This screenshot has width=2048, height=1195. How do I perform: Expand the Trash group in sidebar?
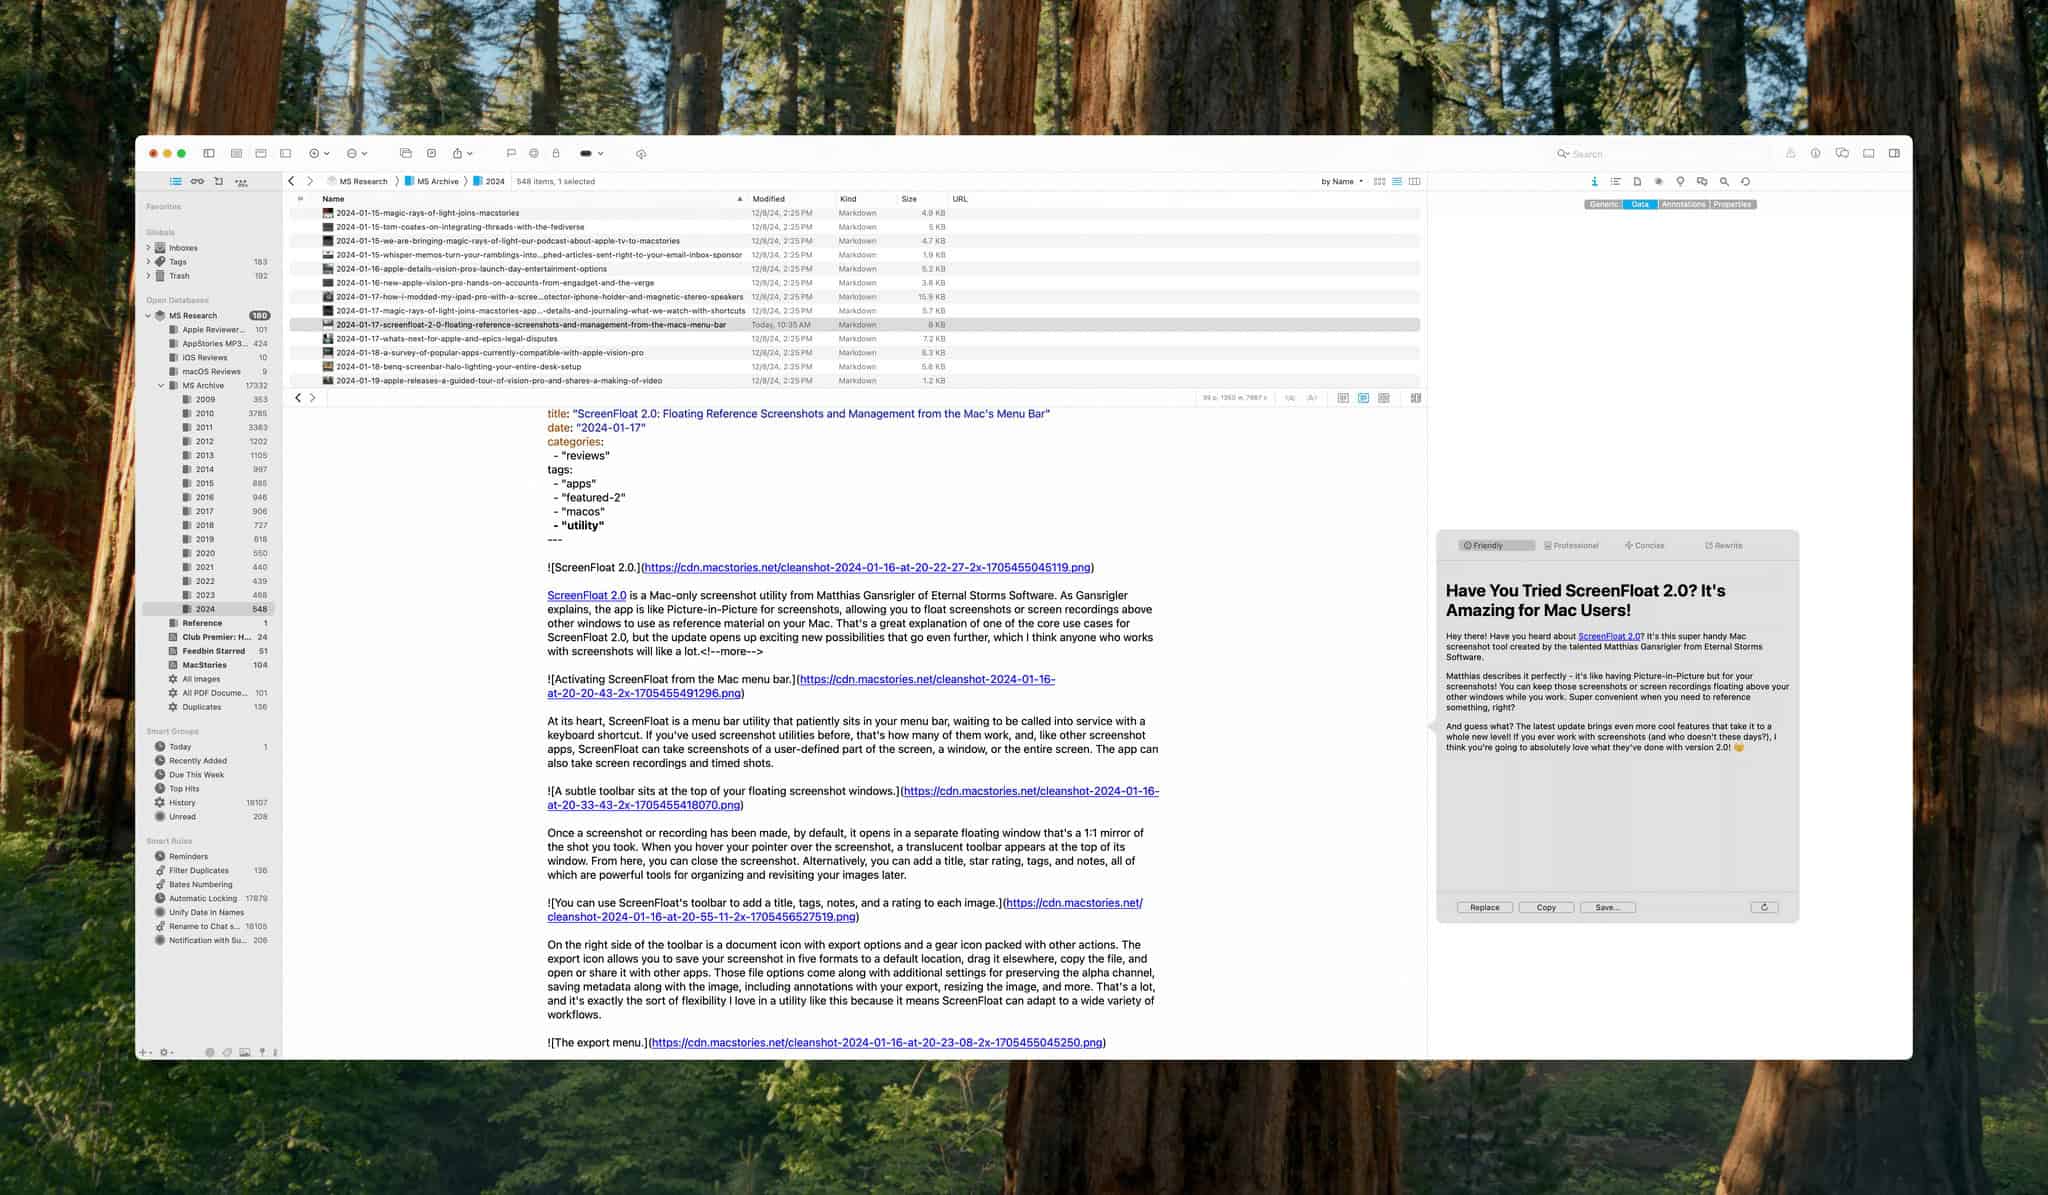(x=148, y=276)
